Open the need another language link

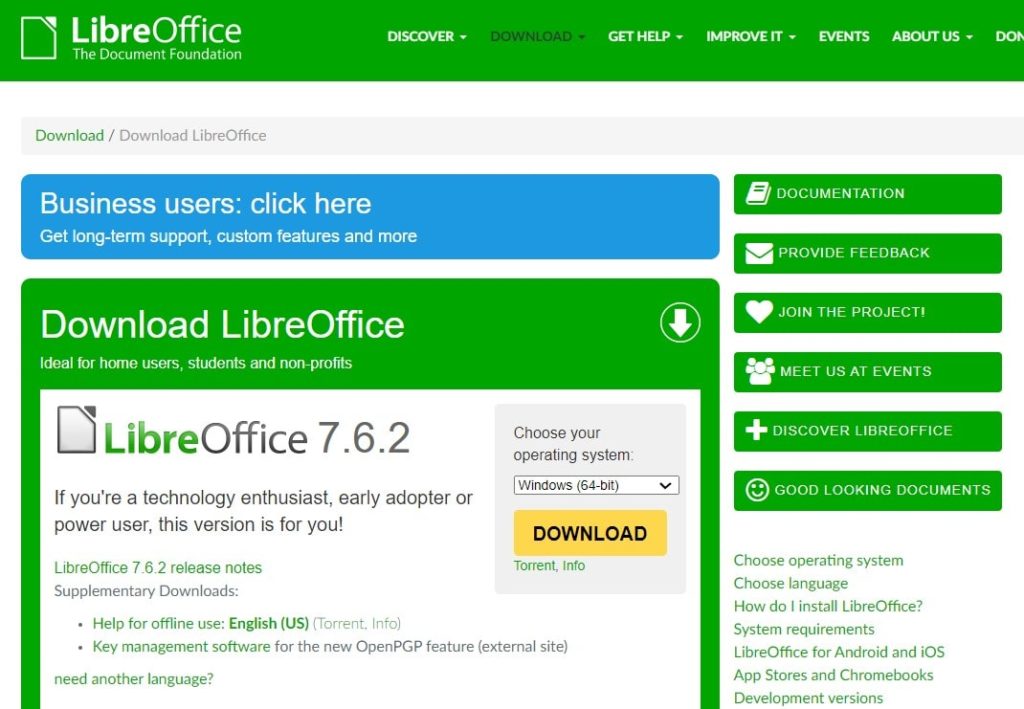pyautogui.click(x=133, y=679)
